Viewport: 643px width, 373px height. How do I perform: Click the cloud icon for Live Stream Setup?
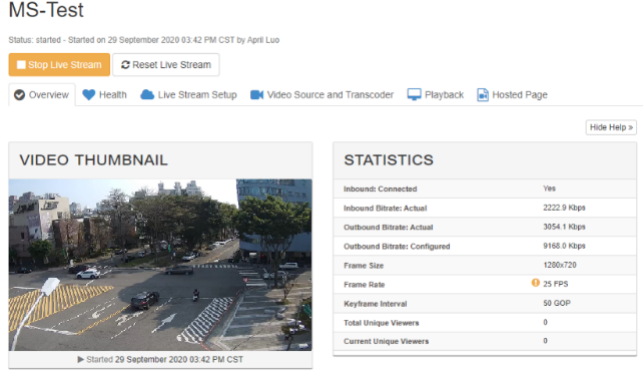(x=147, y=95)
